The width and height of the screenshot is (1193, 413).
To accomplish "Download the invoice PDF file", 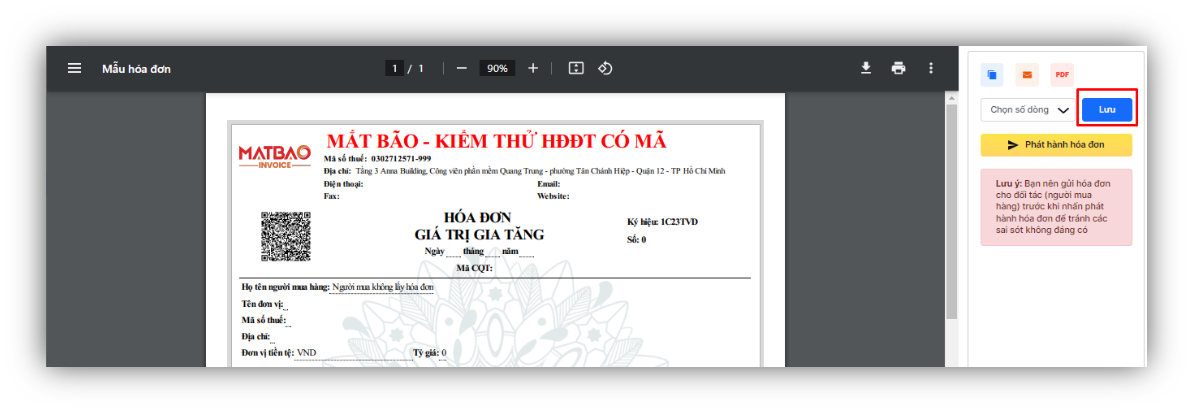I will point(866,68).
